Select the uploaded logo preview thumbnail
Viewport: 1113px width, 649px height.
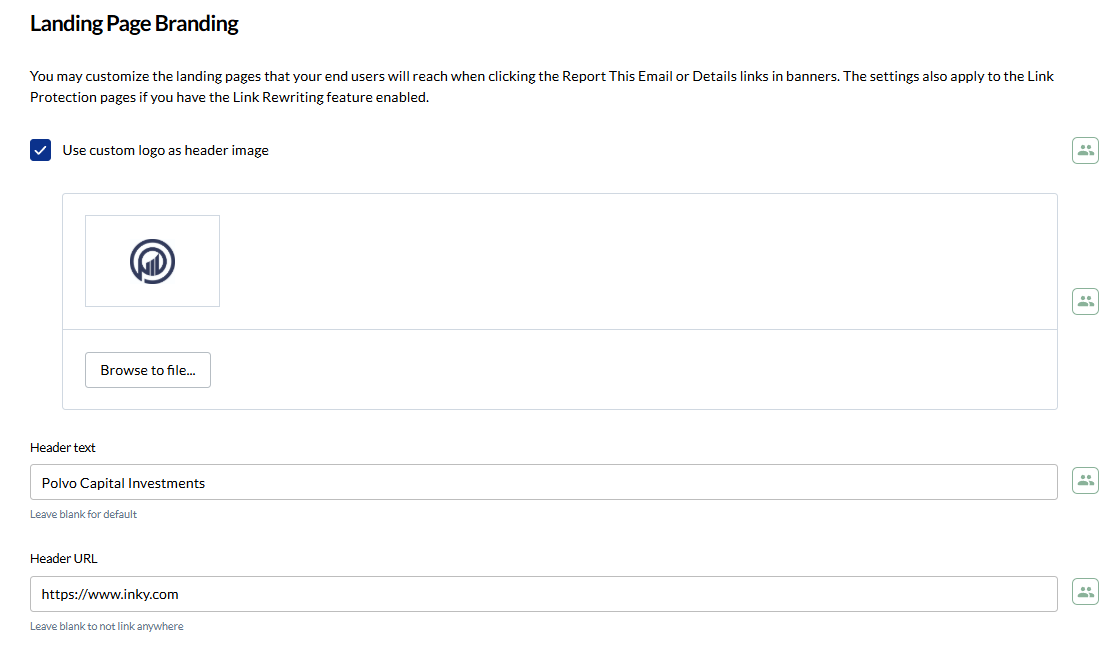pyautogui.click(x=152, y=261)
